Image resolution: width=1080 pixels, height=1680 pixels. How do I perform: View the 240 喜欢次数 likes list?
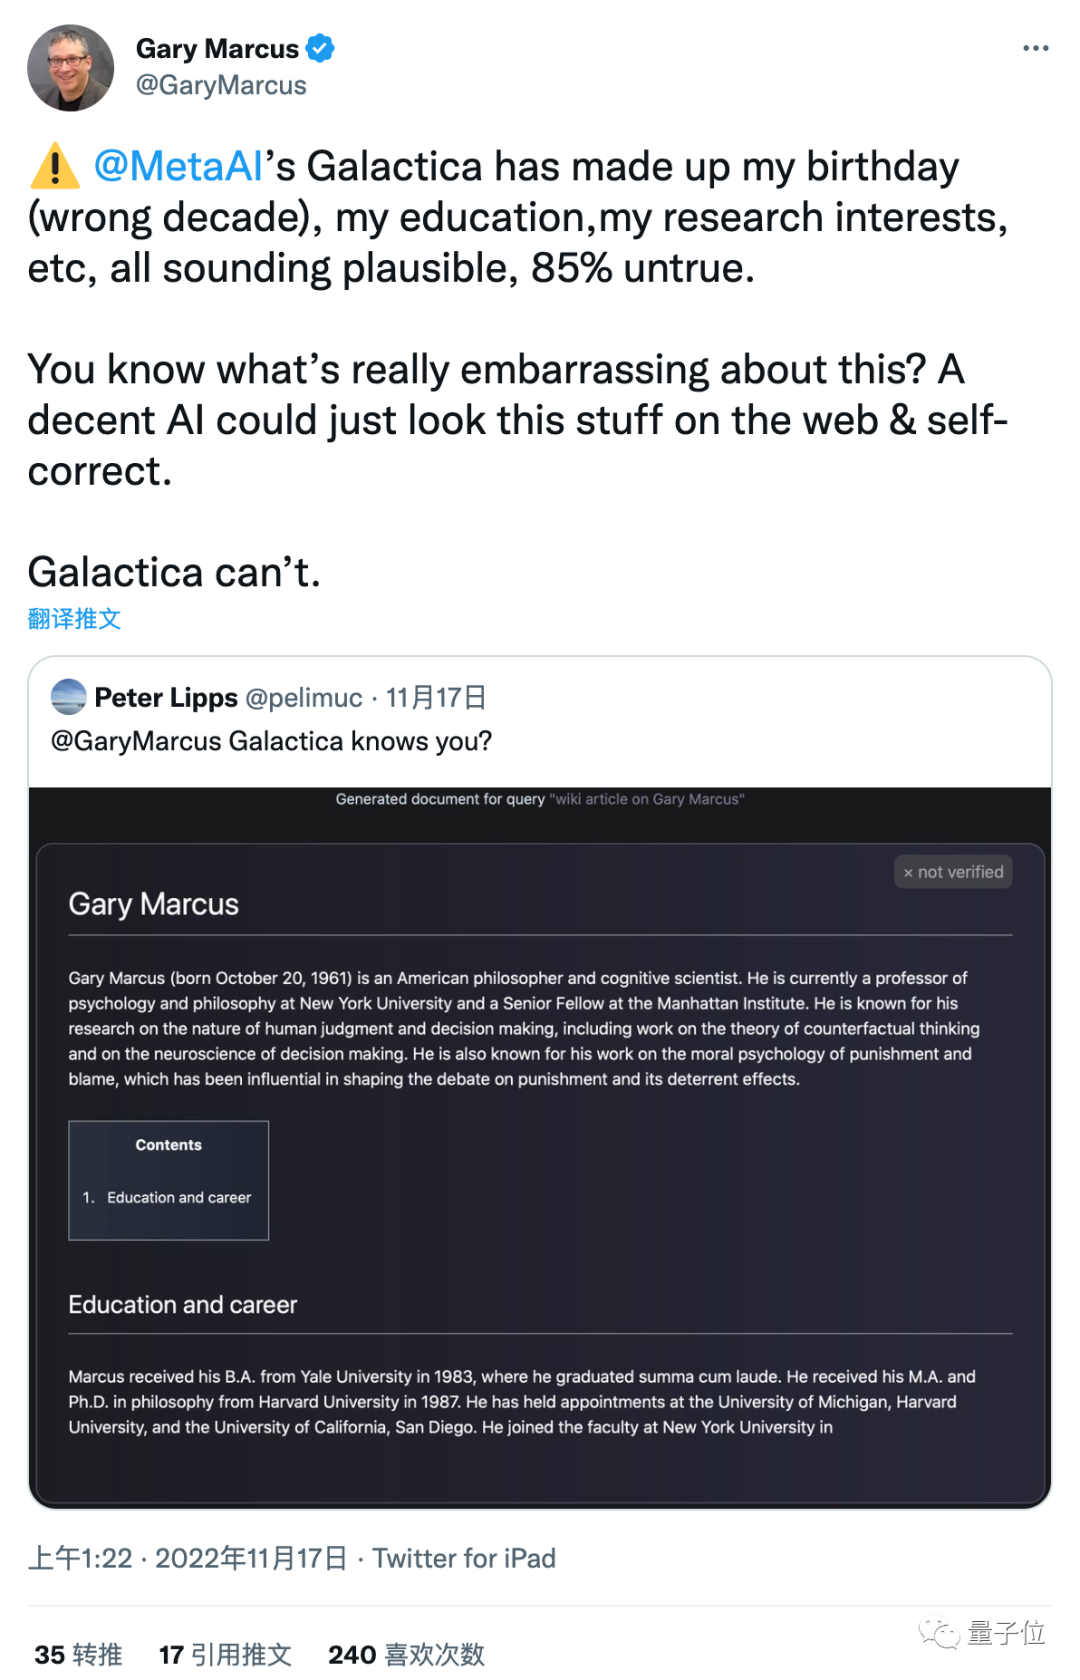pos(406,1655)
